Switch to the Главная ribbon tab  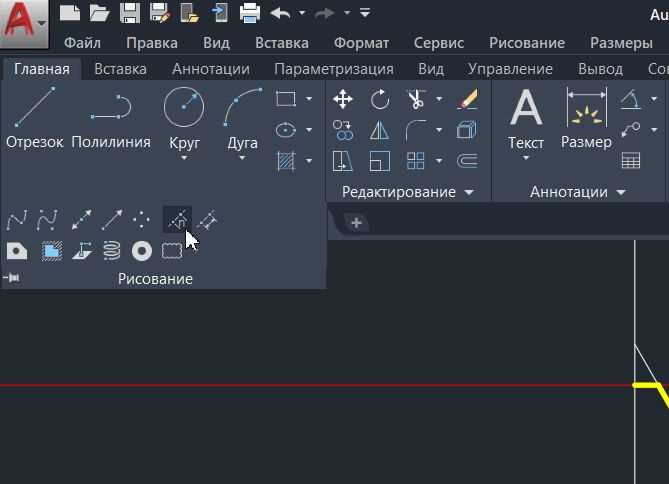point(42,69)
